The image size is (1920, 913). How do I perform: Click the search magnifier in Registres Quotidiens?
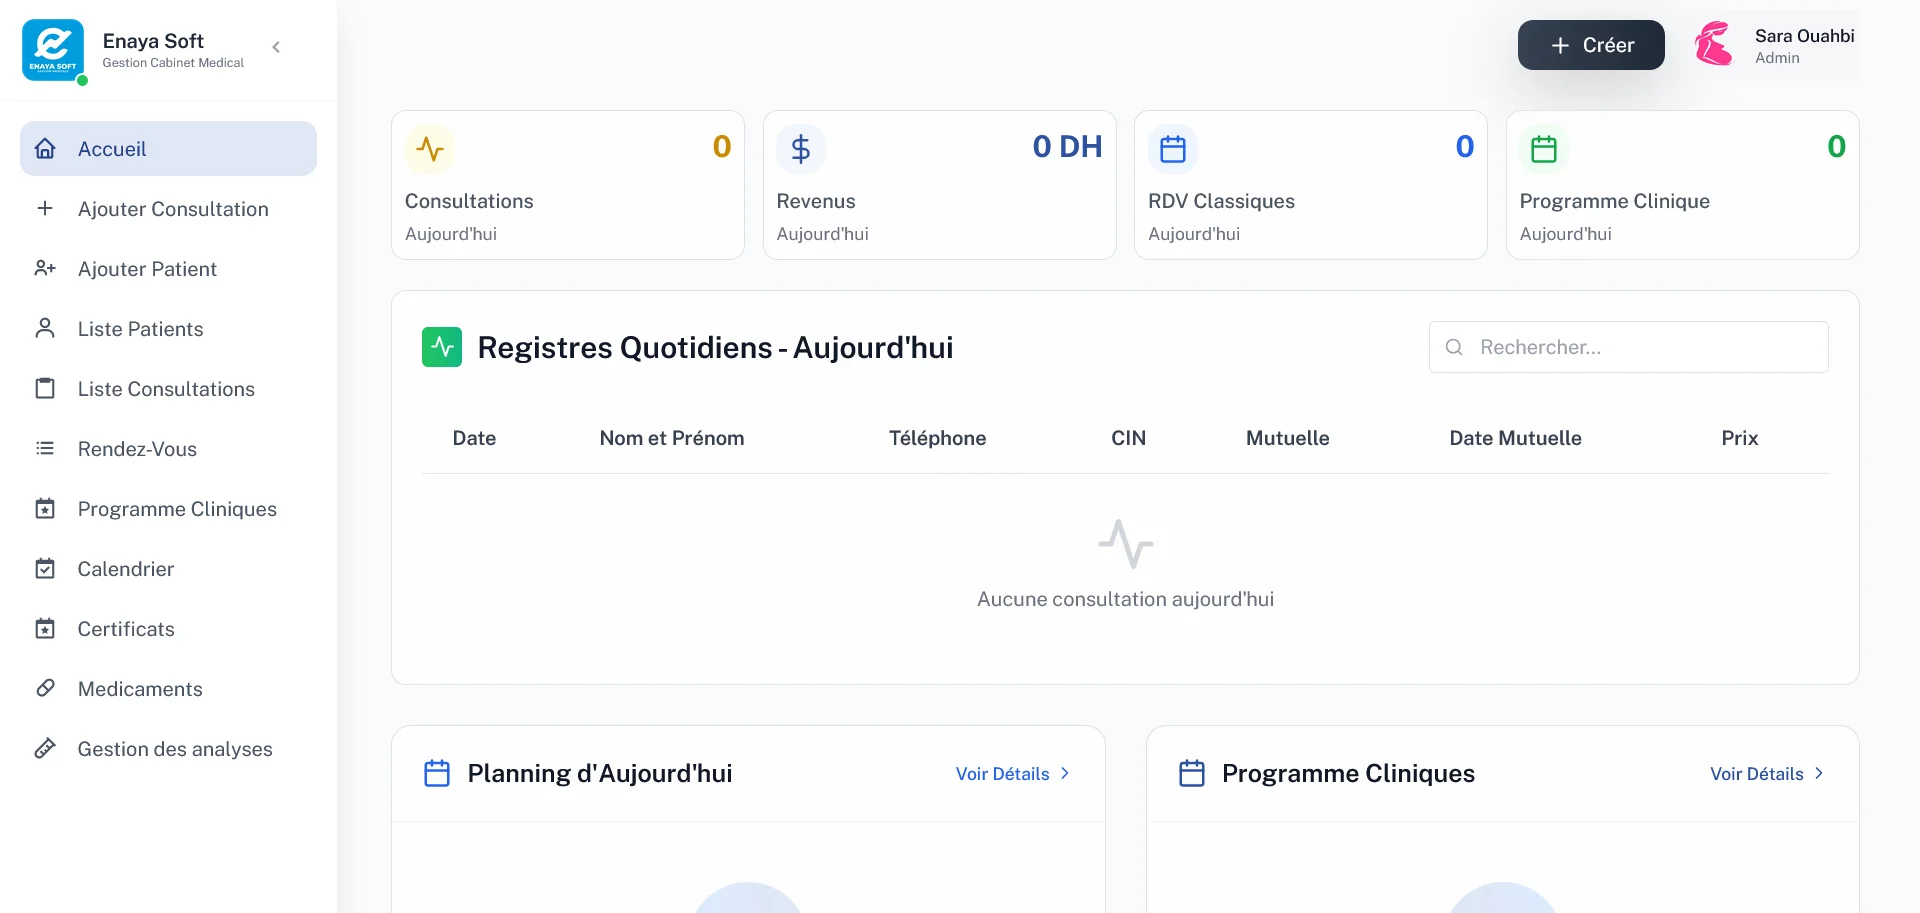pos(1454,347)
